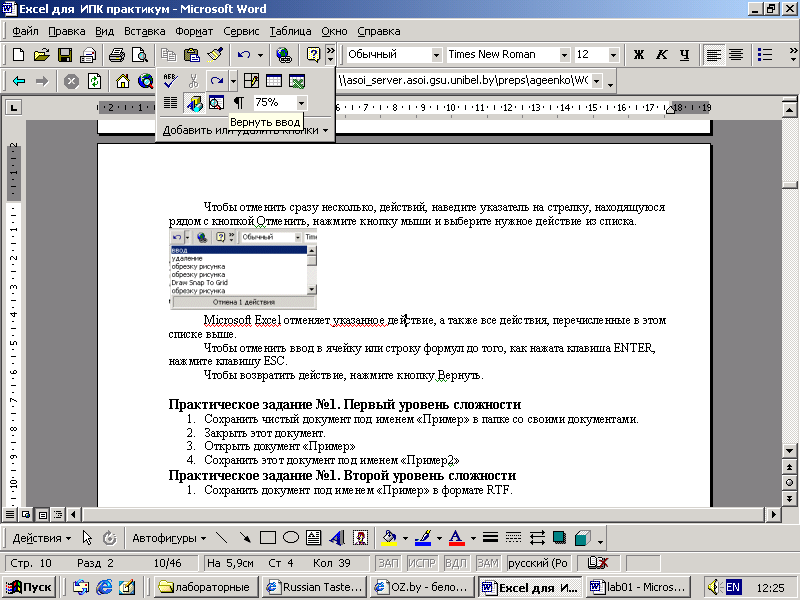This screenshot has width=800, height=600.
Task: Open the Правка menu
Action: tap(67, 31)
